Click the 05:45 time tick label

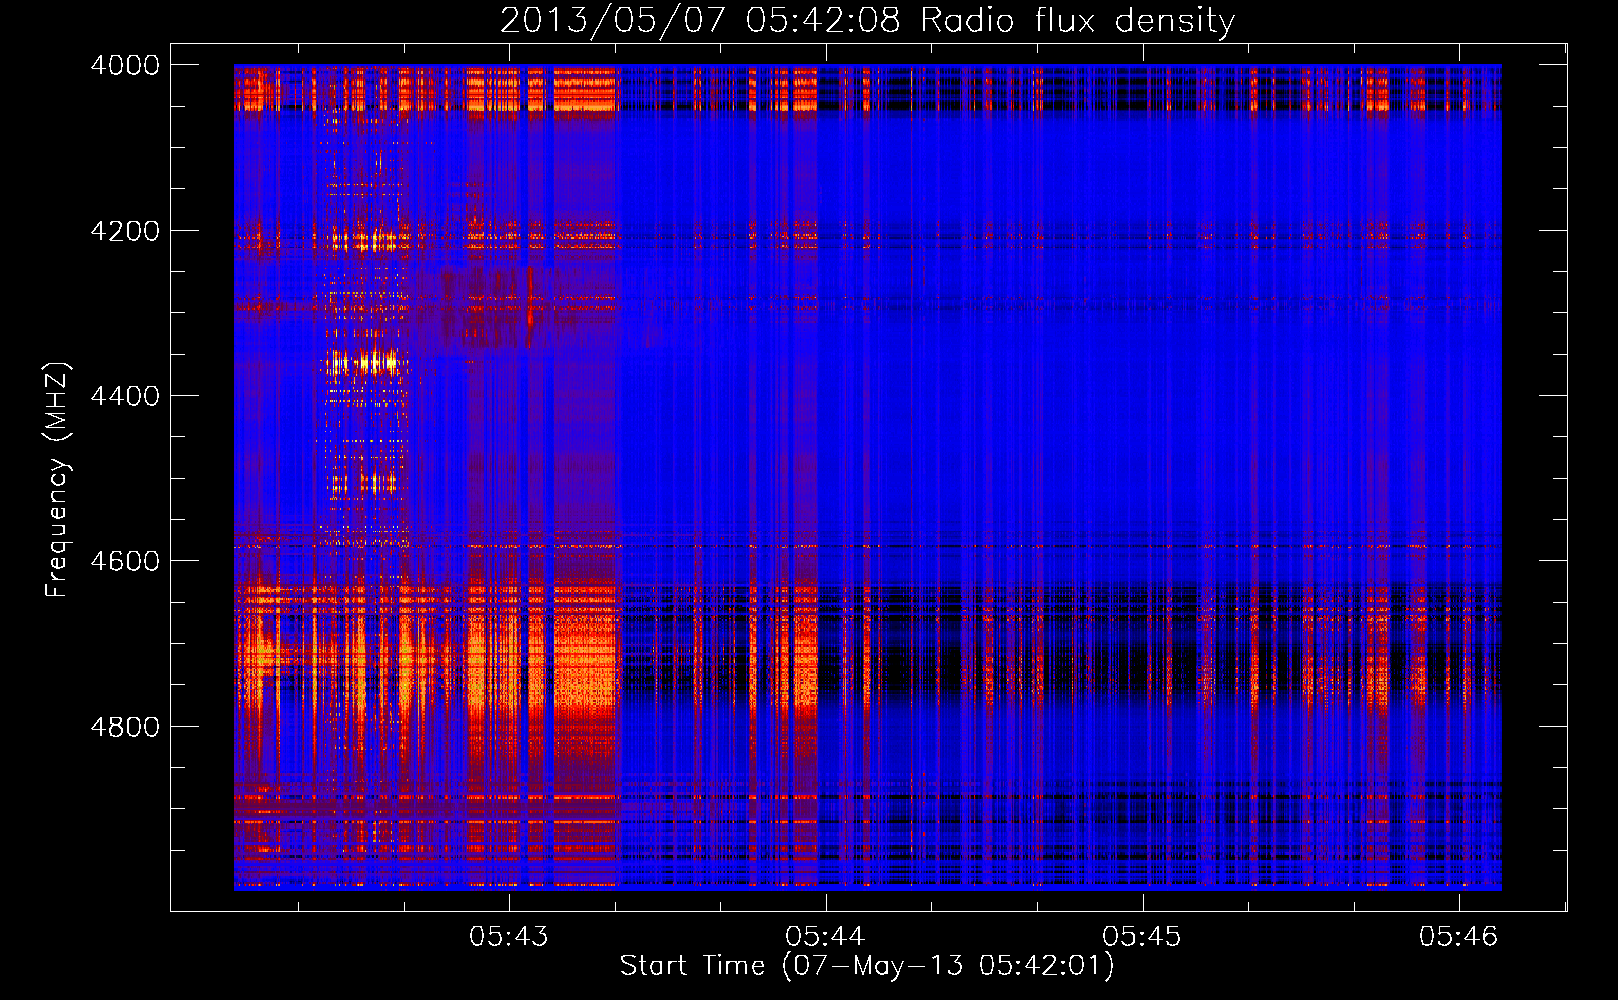[1142, 936]
